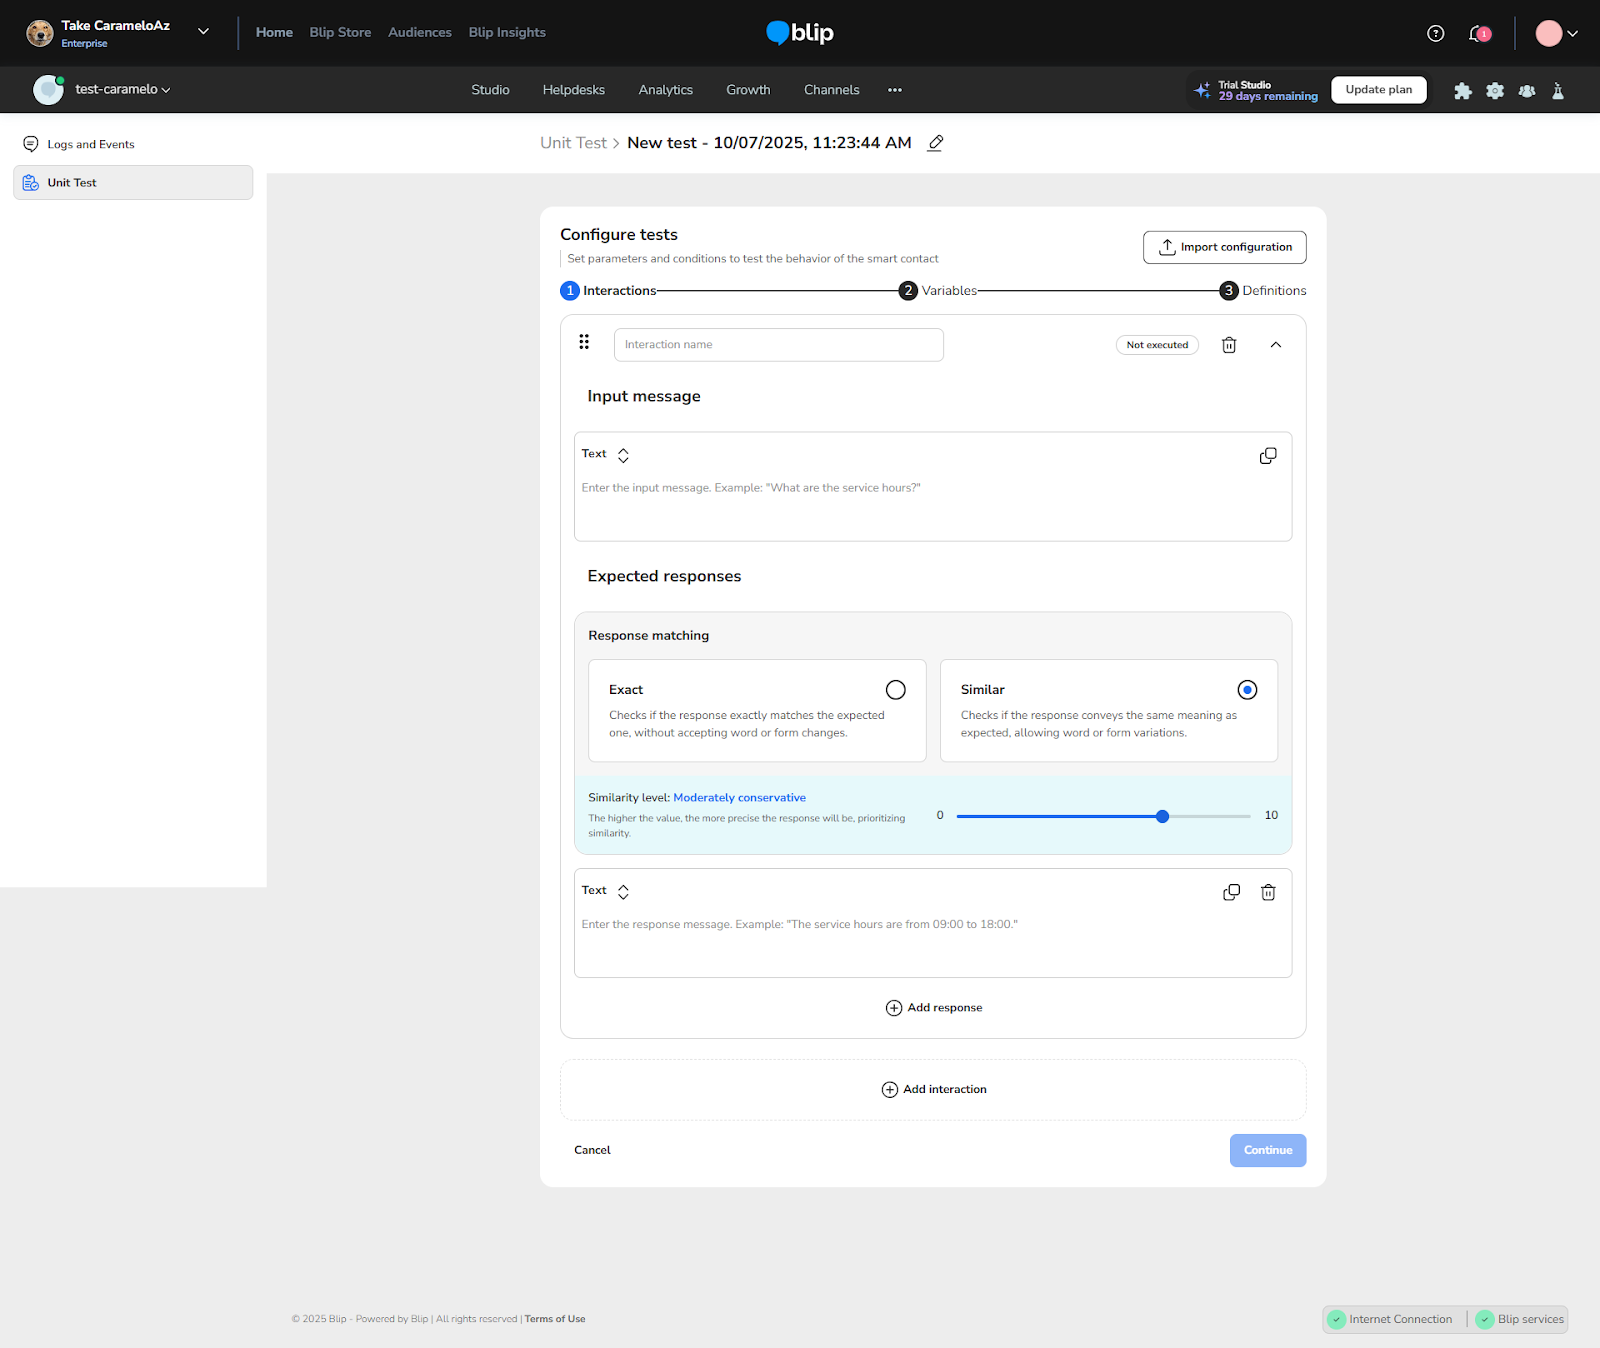Delete the expected response text block

(1267, 892)
